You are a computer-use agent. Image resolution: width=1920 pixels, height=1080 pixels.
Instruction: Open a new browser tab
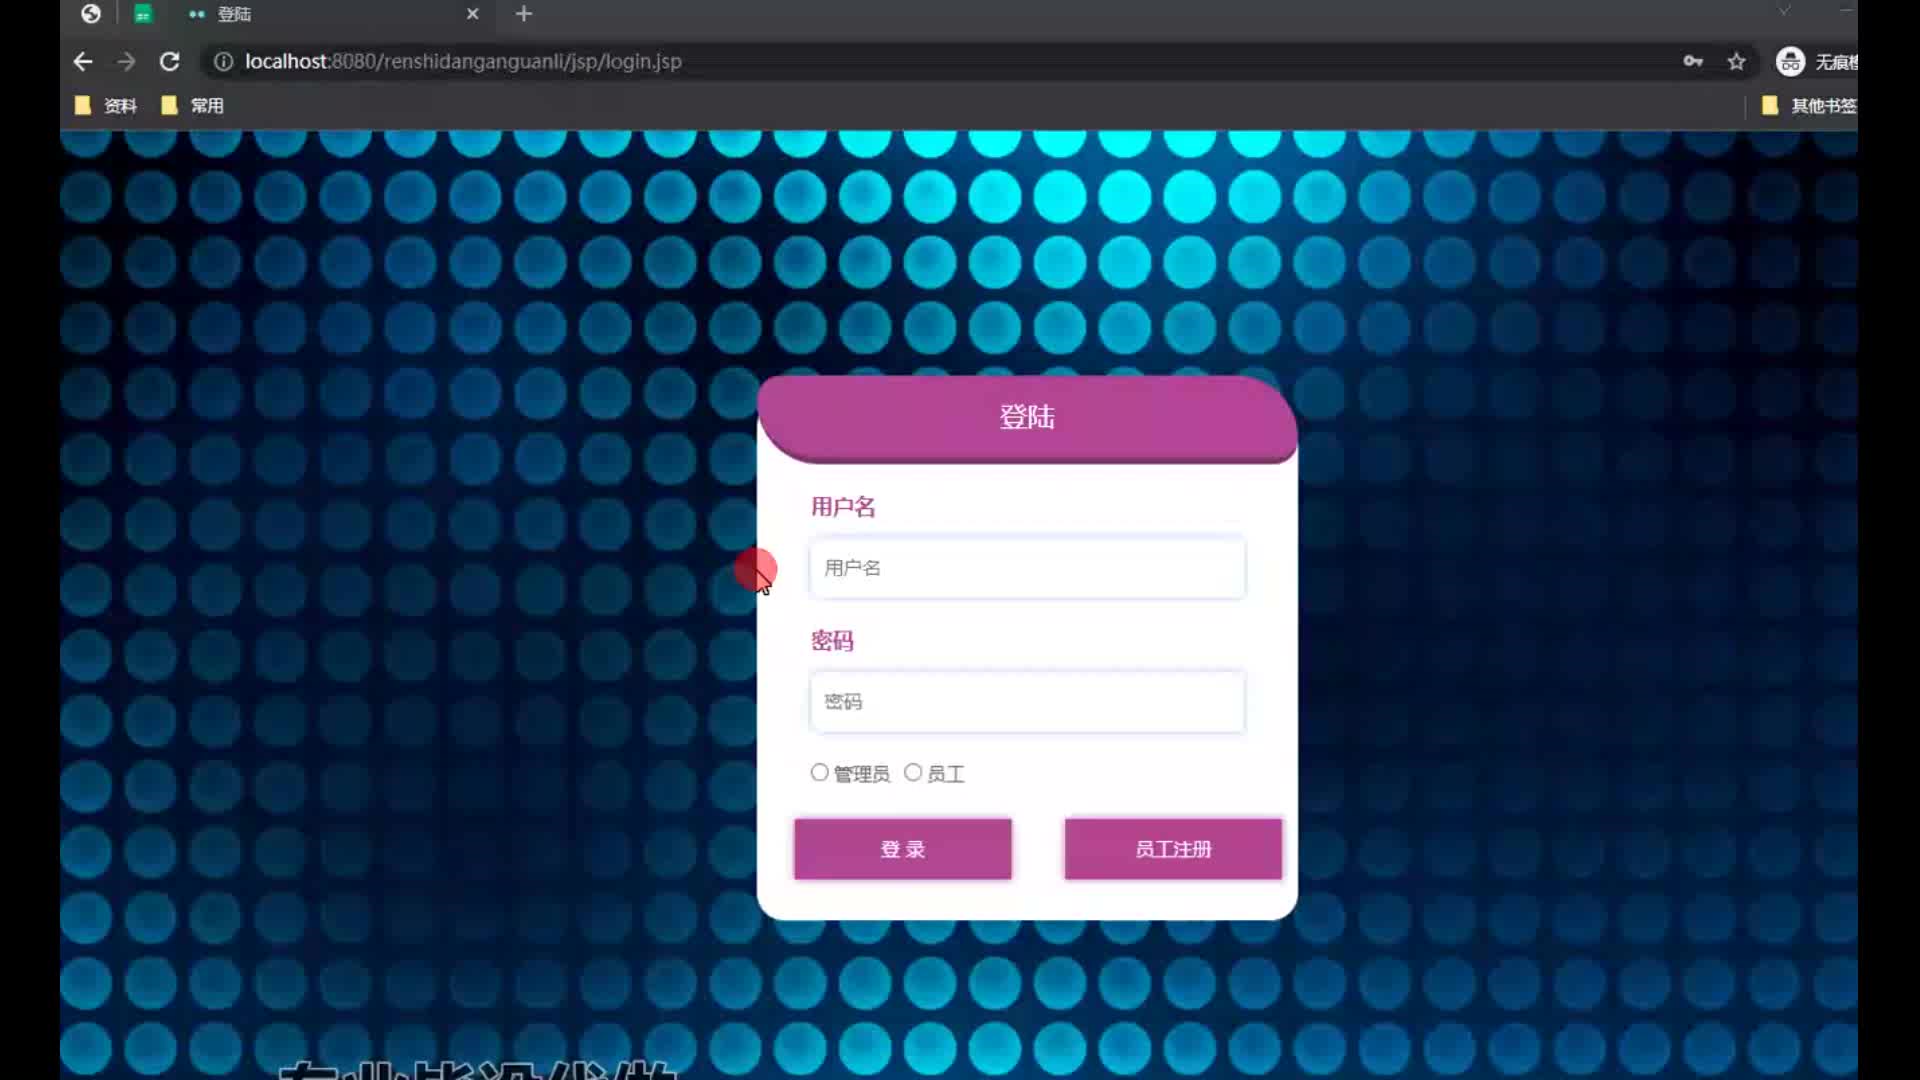[524, 14]
